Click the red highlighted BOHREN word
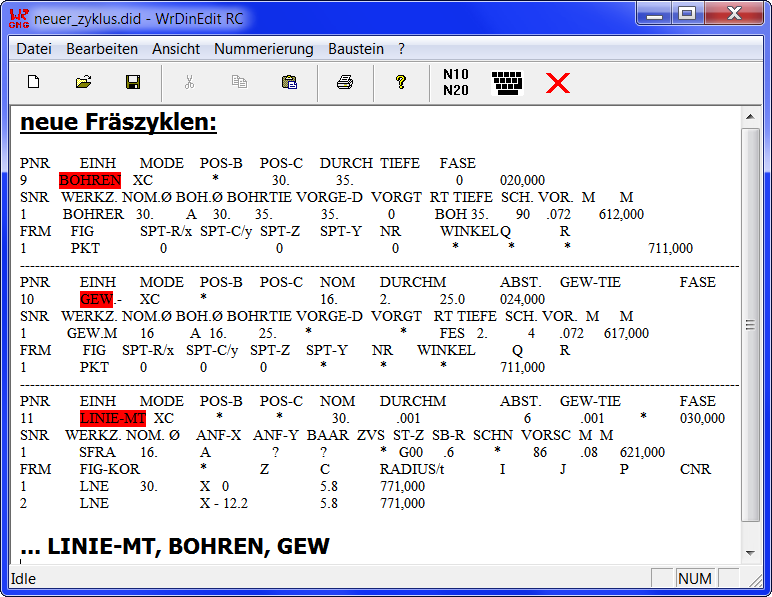Viewport: 772px width, 597px height. pyautogui.click(x=90, y=180)
